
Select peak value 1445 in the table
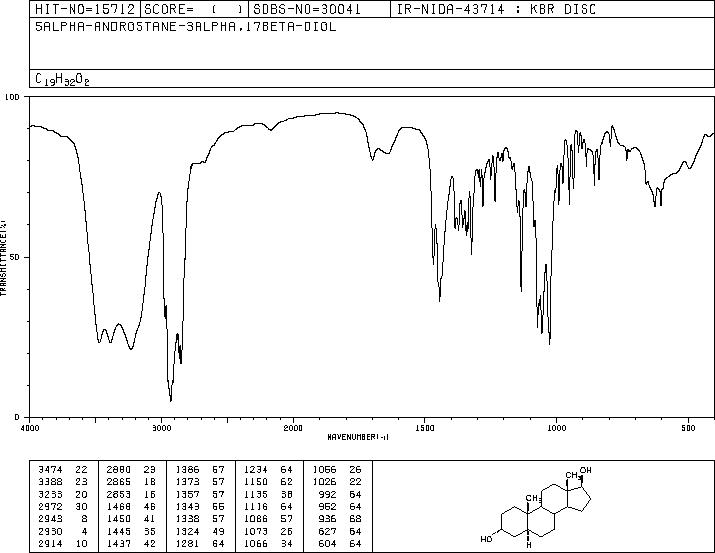click(119, 531)
